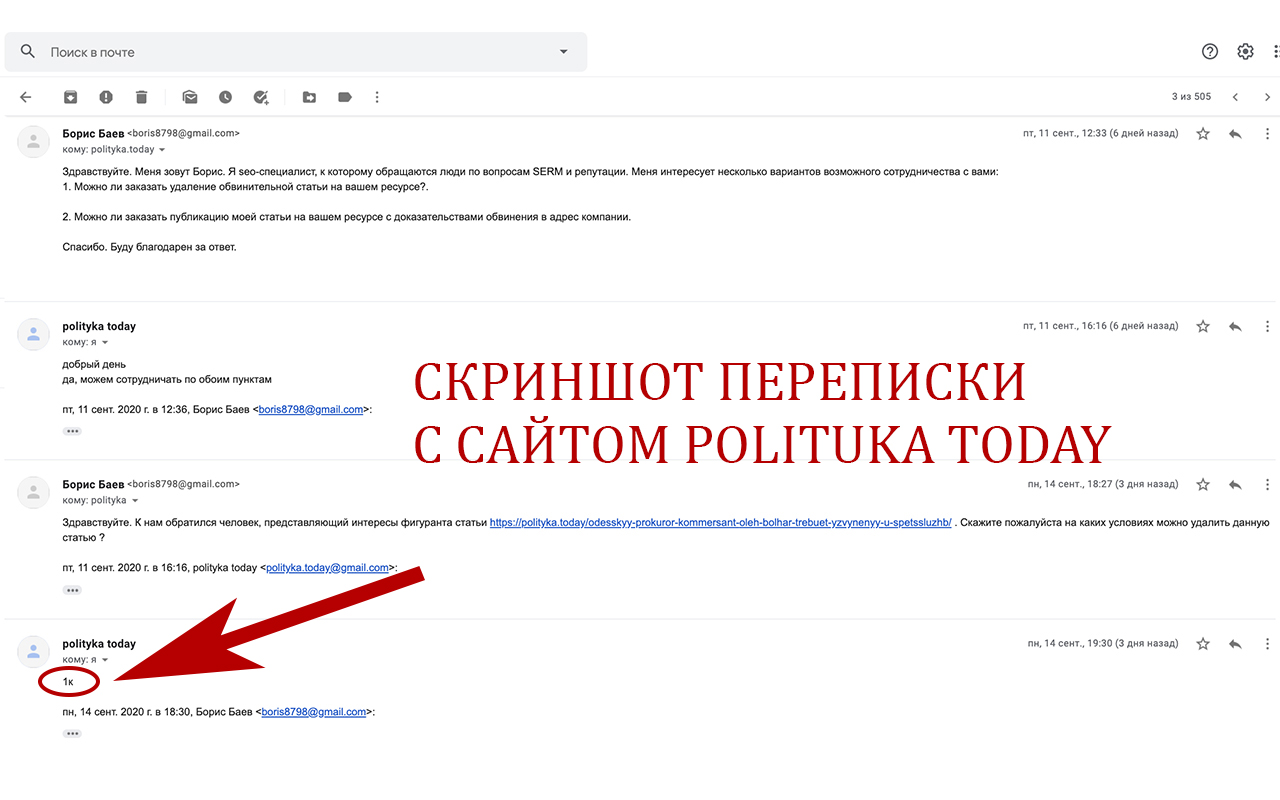Show older conversation arrow
The image size is (1280, 800).
[x=1267, y=97]
